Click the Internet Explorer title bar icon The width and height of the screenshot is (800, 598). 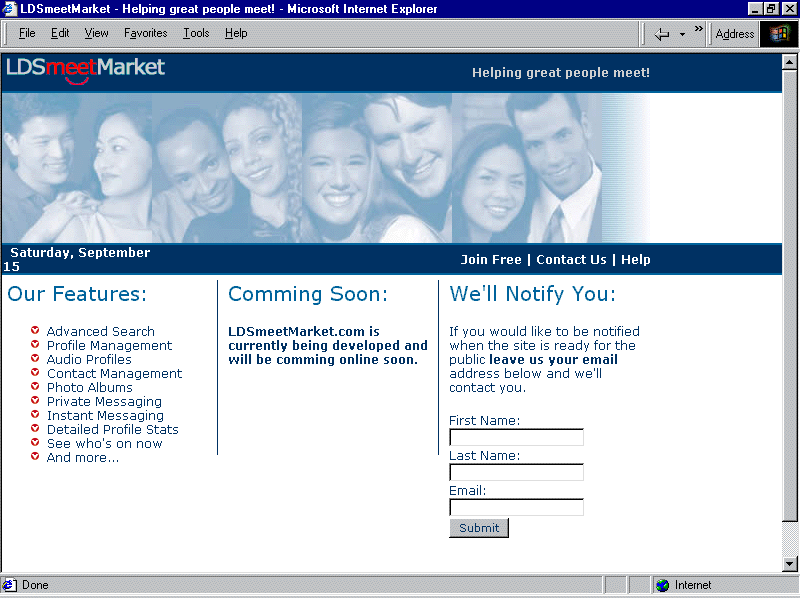9,9
